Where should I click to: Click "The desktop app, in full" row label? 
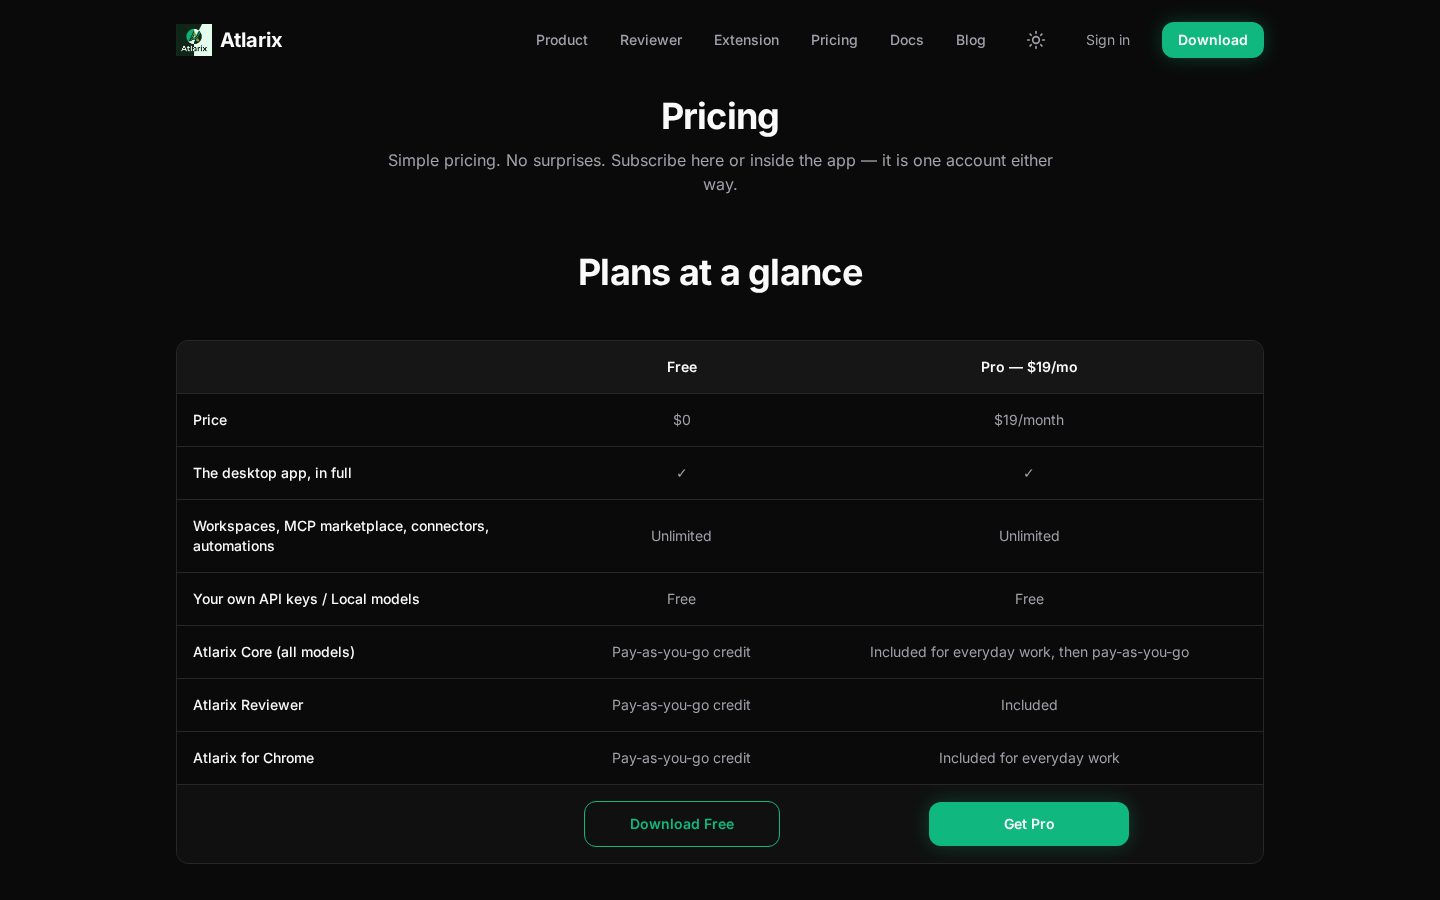[x=272, y=473]
